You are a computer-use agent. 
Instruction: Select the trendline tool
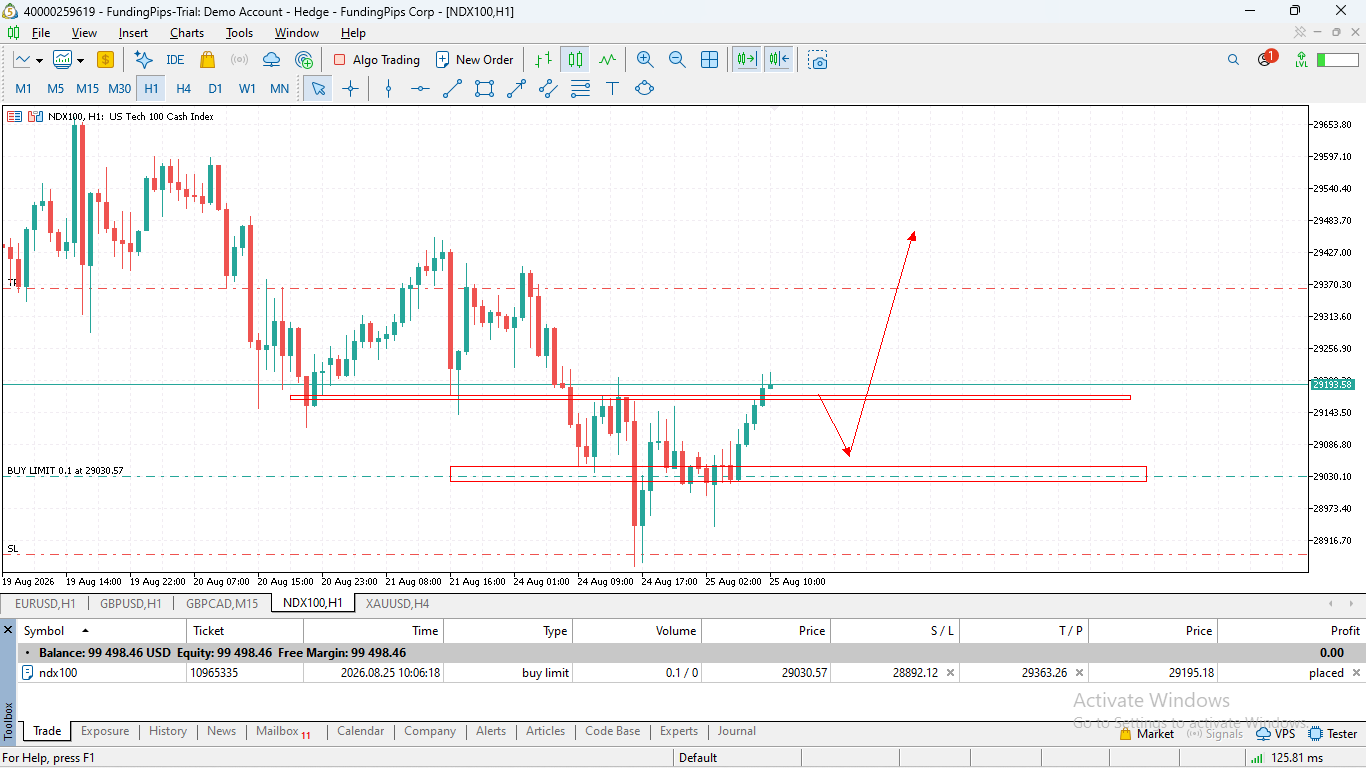tap(452, 89)
